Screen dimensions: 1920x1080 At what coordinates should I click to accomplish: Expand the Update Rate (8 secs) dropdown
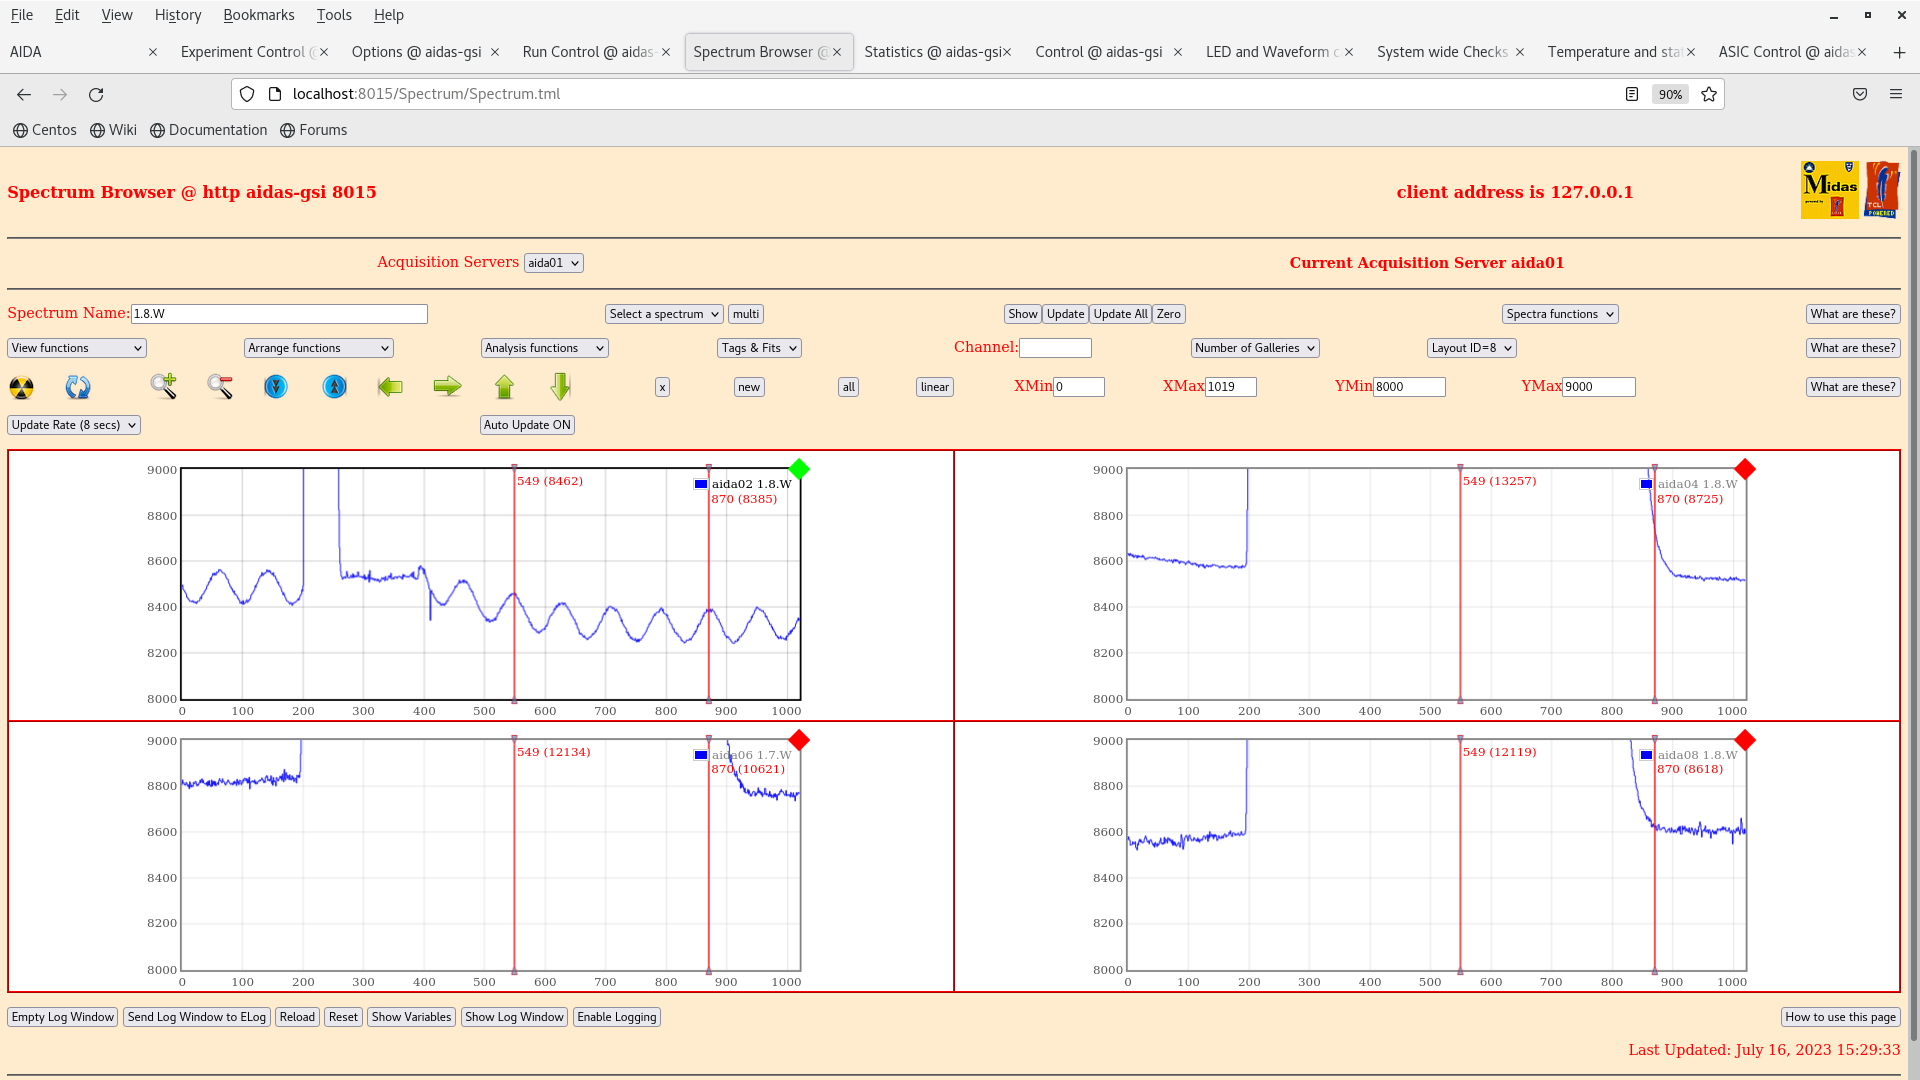click(74, 425)
